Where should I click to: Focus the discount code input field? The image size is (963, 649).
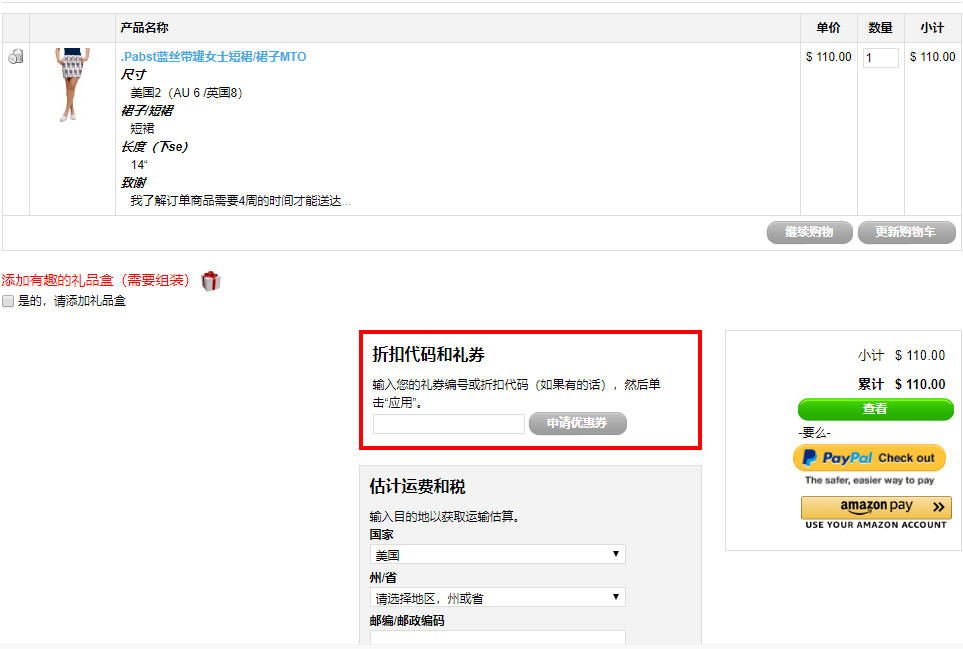448,424
